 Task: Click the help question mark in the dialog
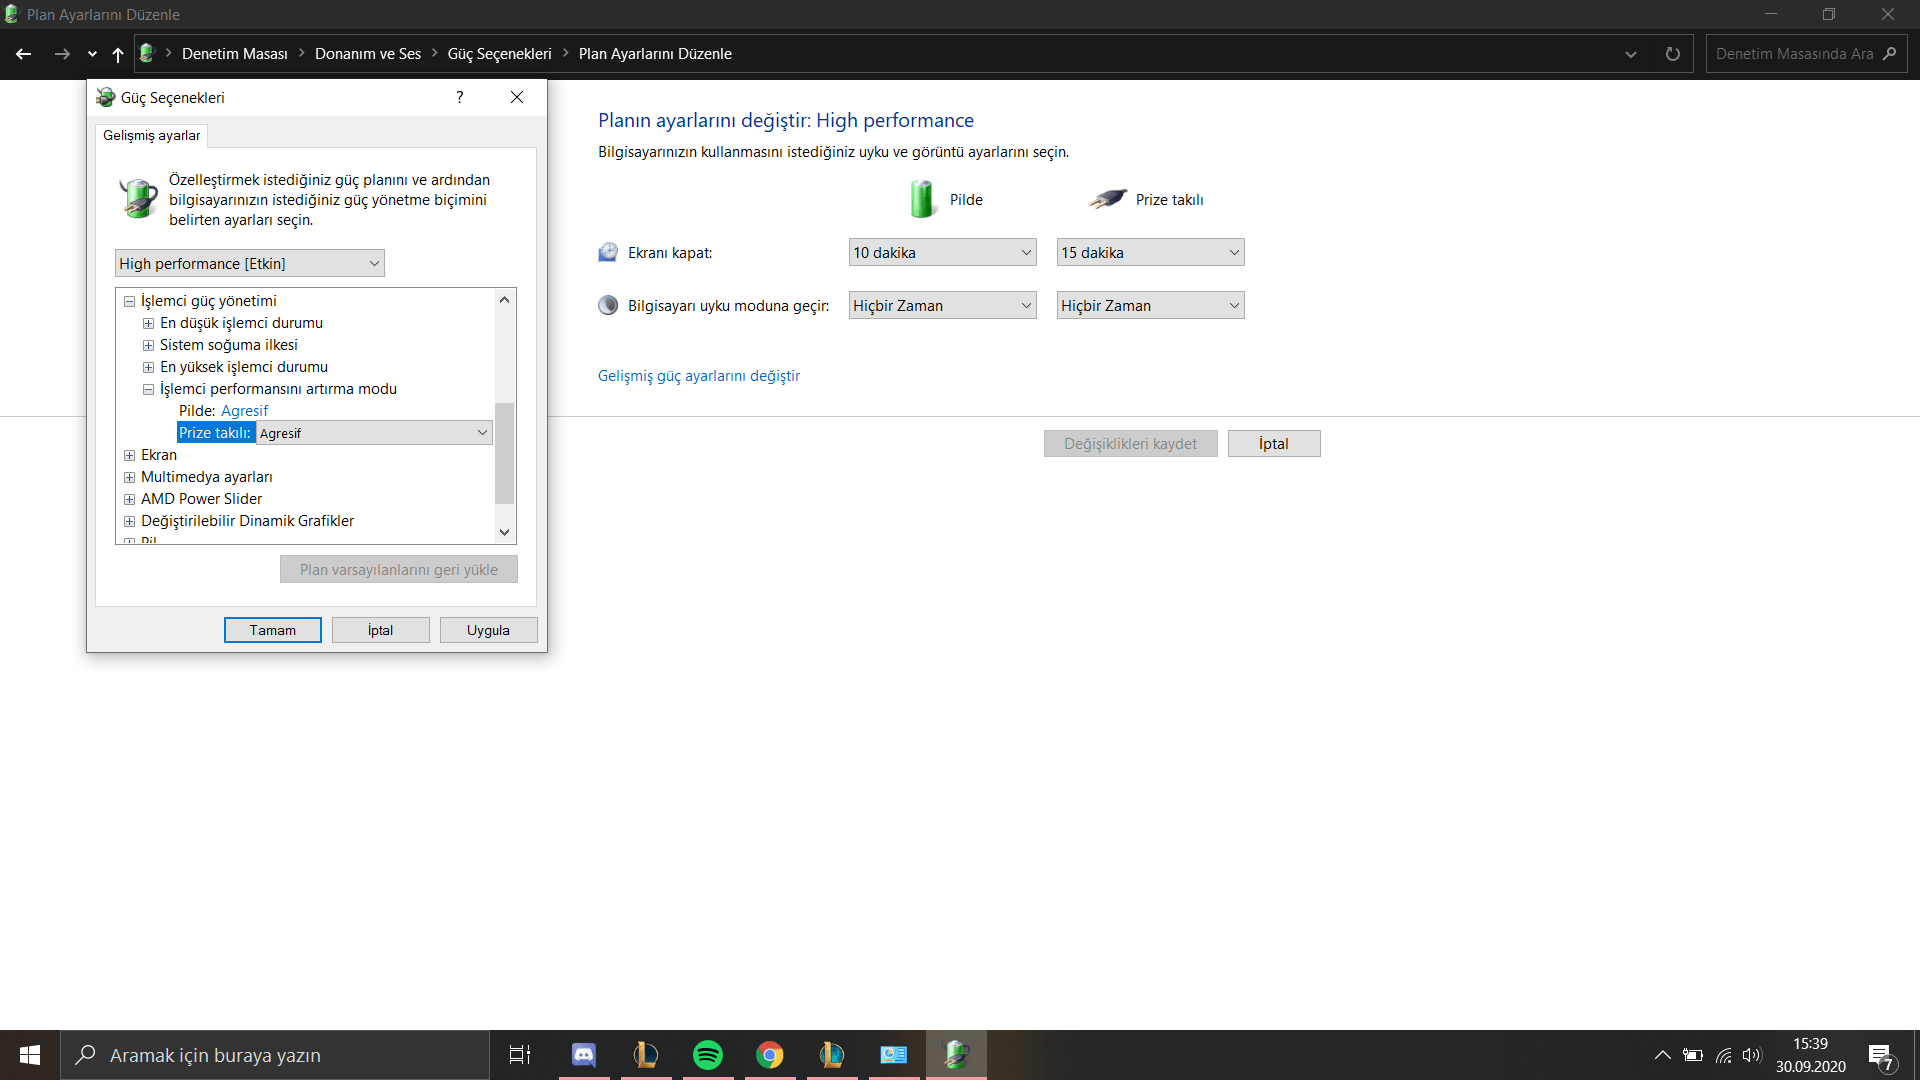click(460, 97)
